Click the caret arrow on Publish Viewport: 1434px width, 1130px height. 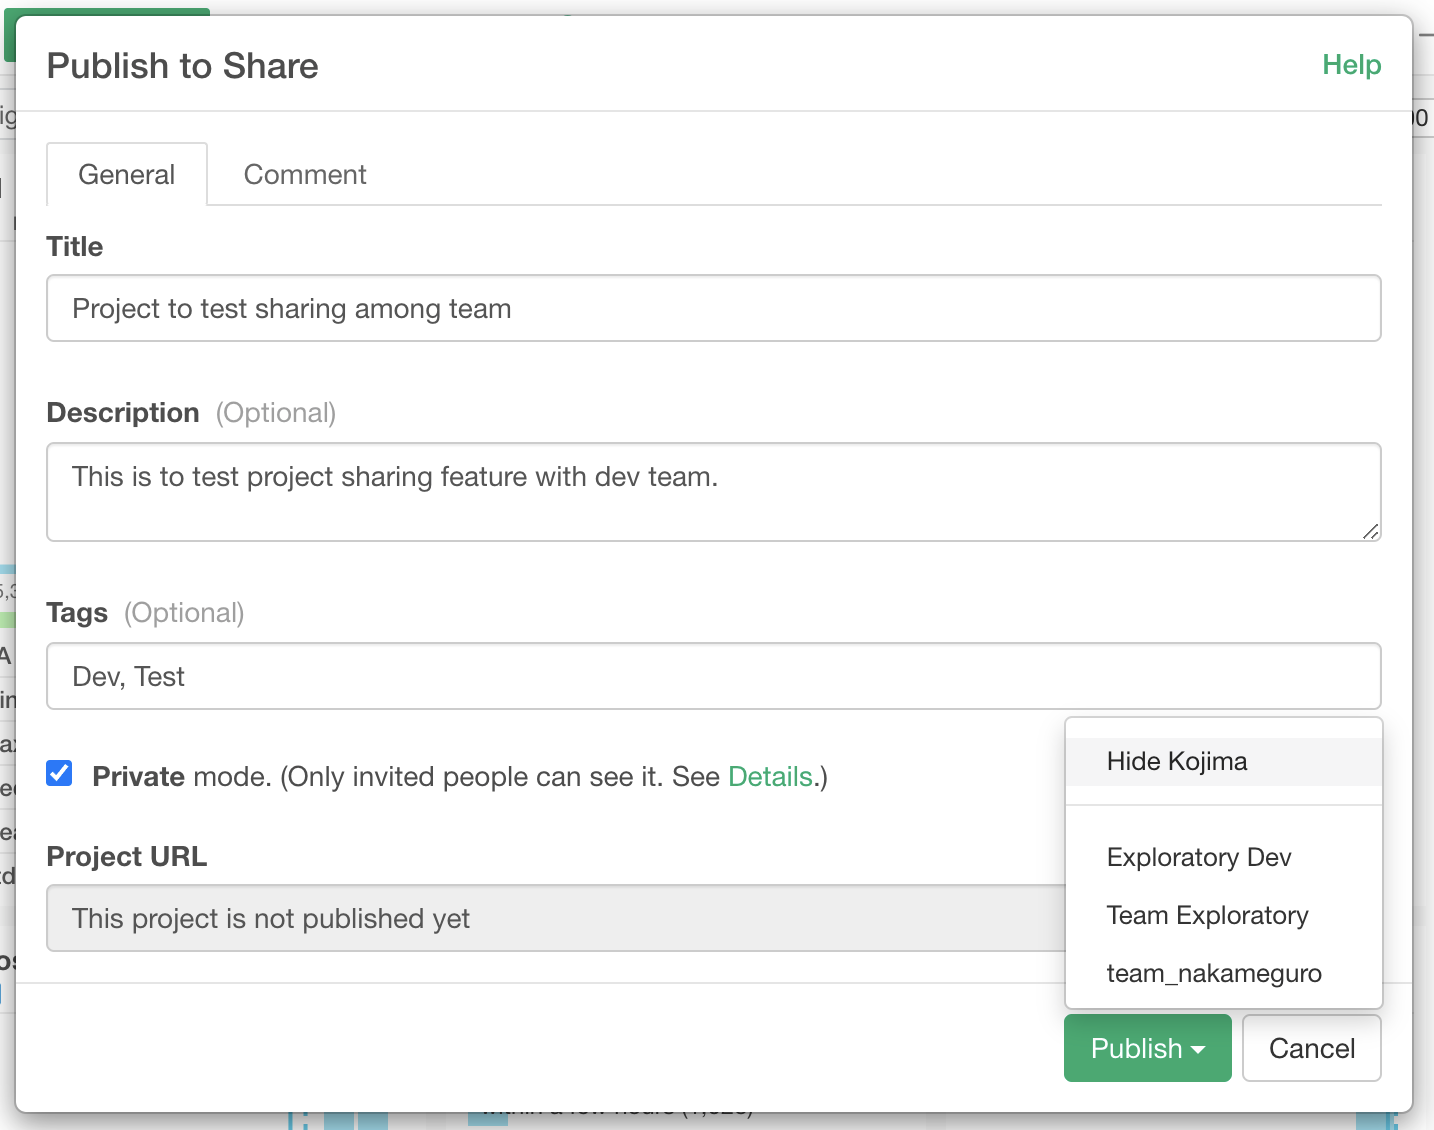click(x=1198, y=1050)
